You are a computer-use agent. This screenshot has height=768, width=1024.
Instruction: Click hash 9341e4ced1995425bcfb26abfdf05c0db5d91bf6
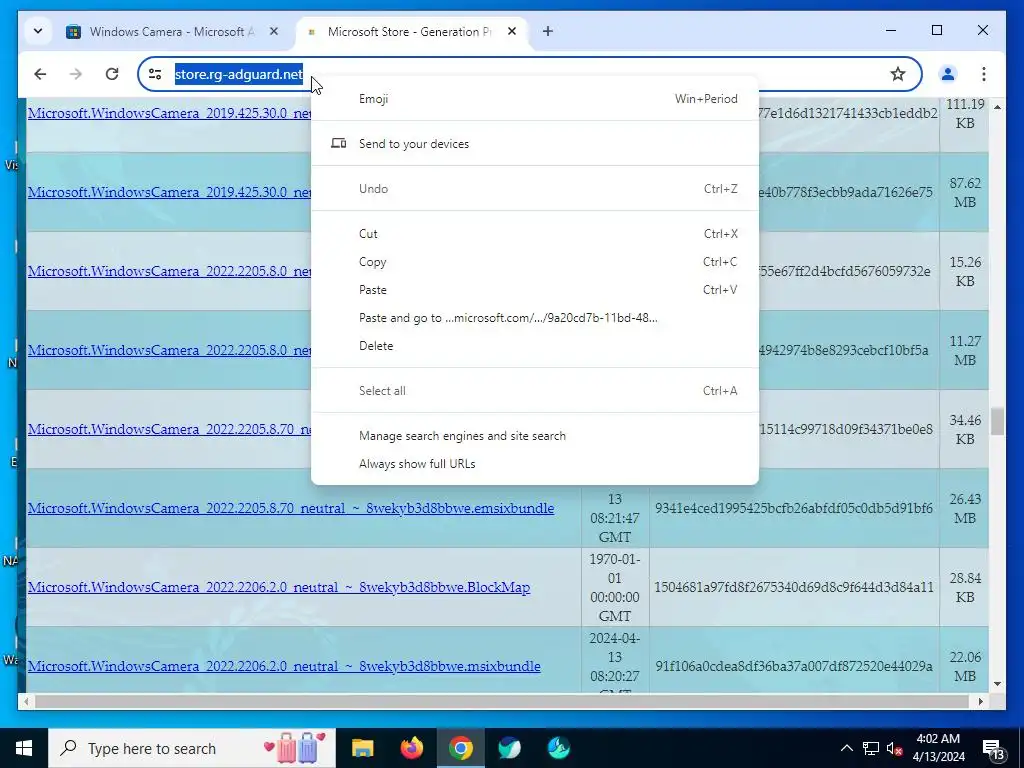click(x=793, y=508)
